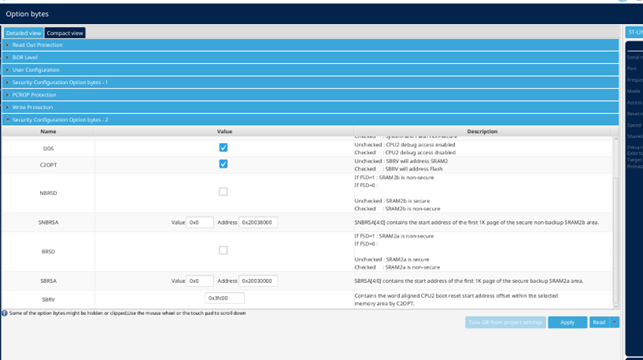Click the Read button
Image resolution: width=643 pixels, height=360 pixels.
599,322
